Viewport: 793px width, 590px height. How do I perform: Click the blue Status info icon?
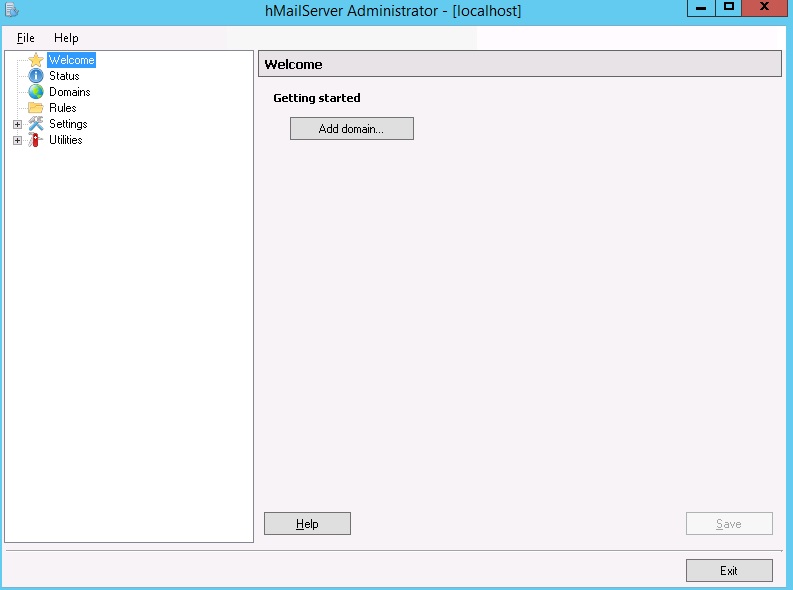click(x=36, y=76)
